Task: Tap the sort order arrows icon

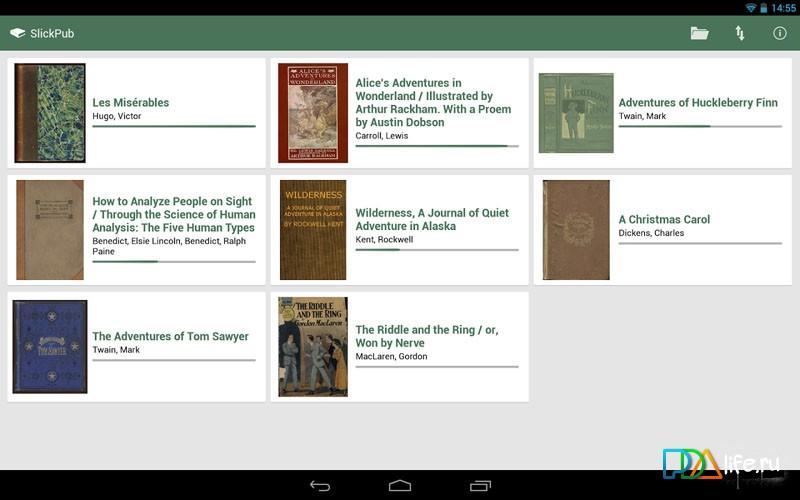Action: click(740, 33)
